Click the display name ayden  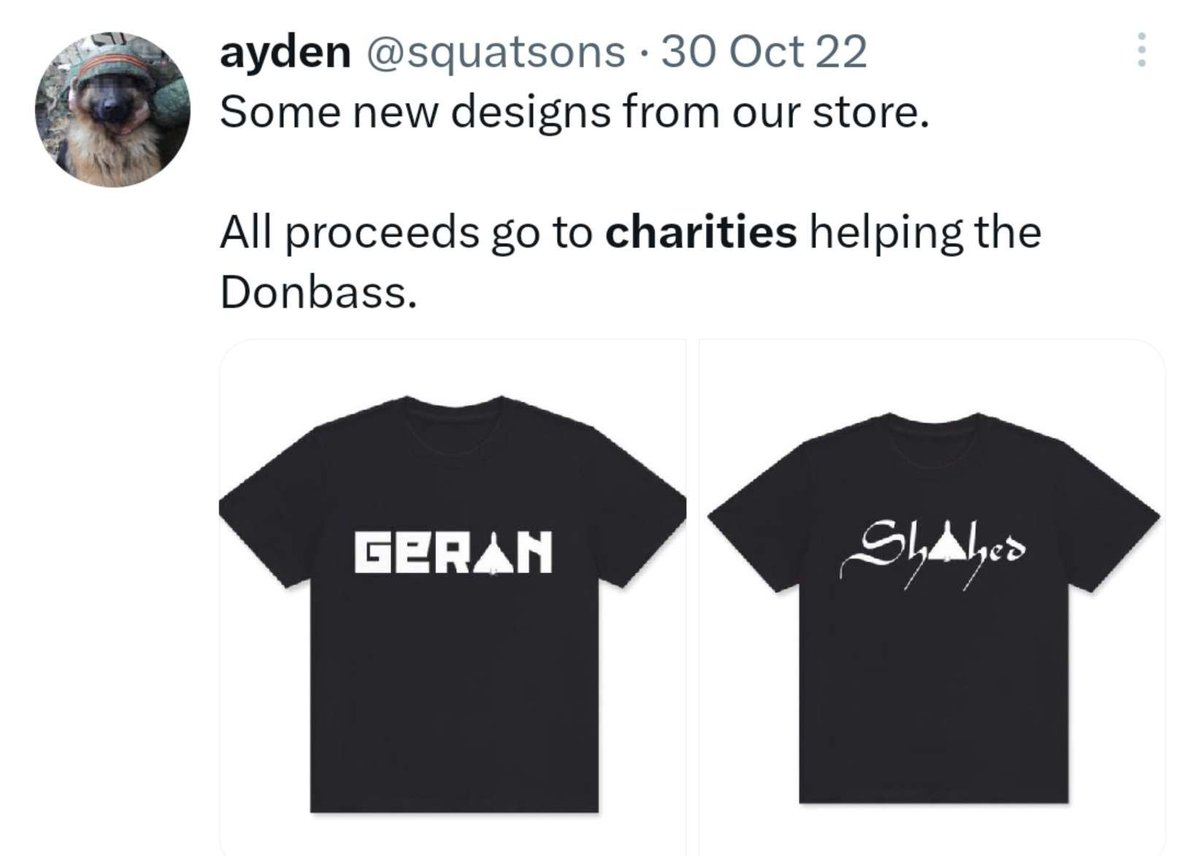click(x=285, y=53)
